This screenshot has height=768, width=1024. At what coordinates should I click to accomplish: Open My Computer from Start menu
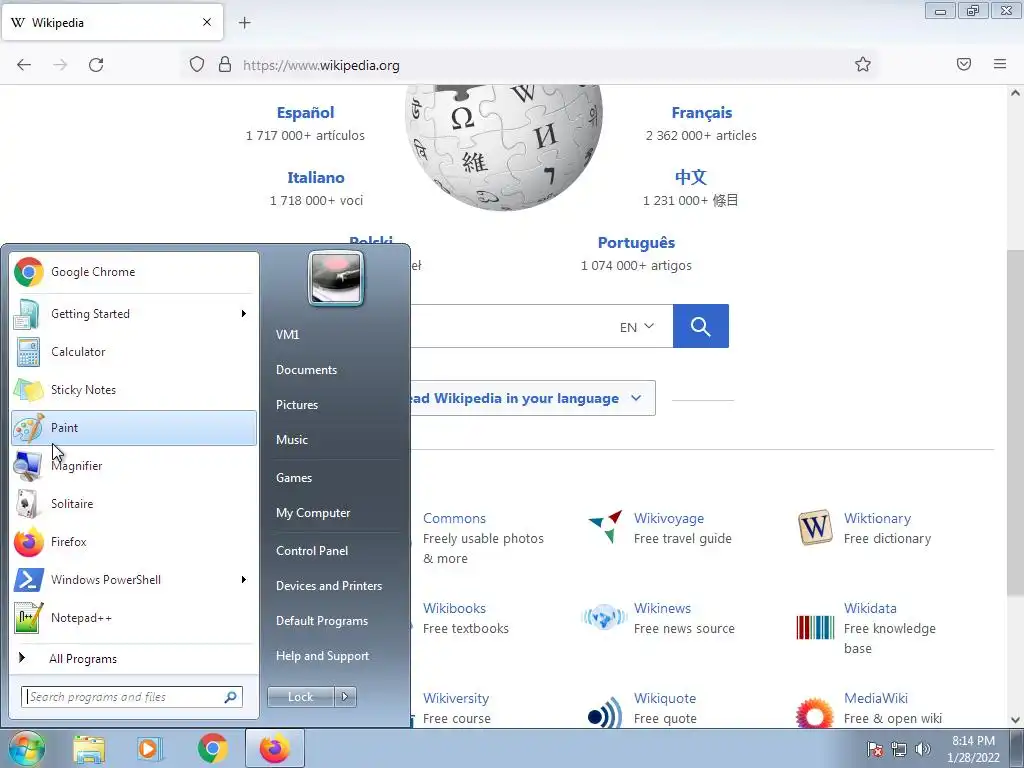(x=313, y=513)
